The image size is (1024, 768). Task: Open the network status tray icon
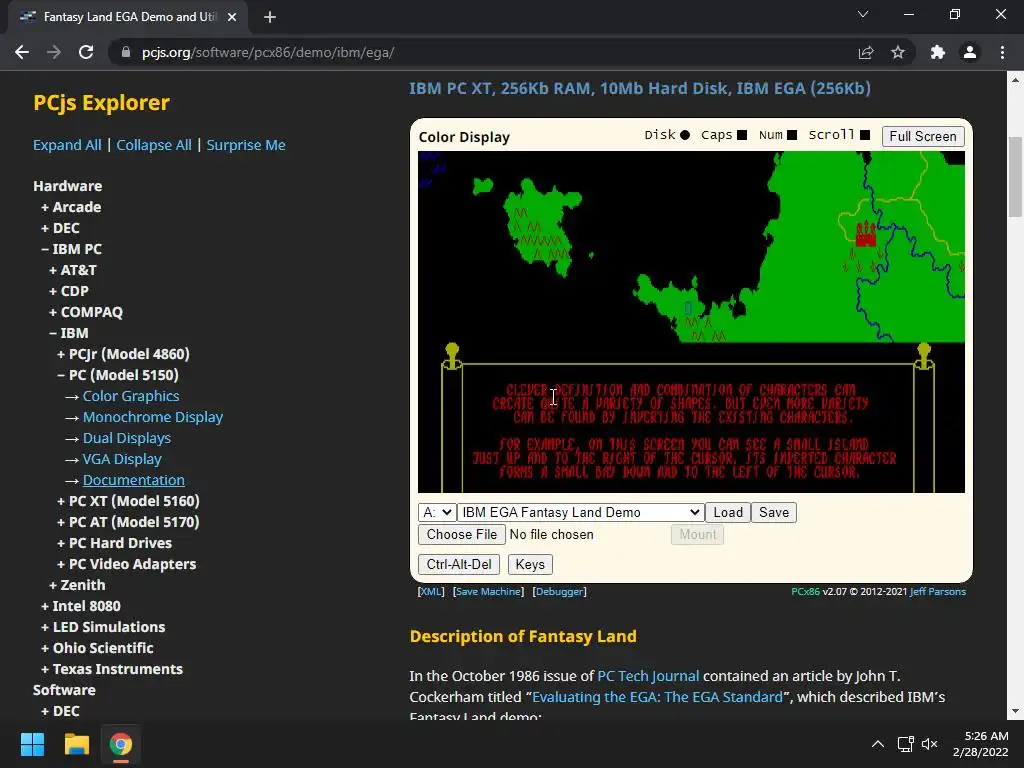(905, 744)
